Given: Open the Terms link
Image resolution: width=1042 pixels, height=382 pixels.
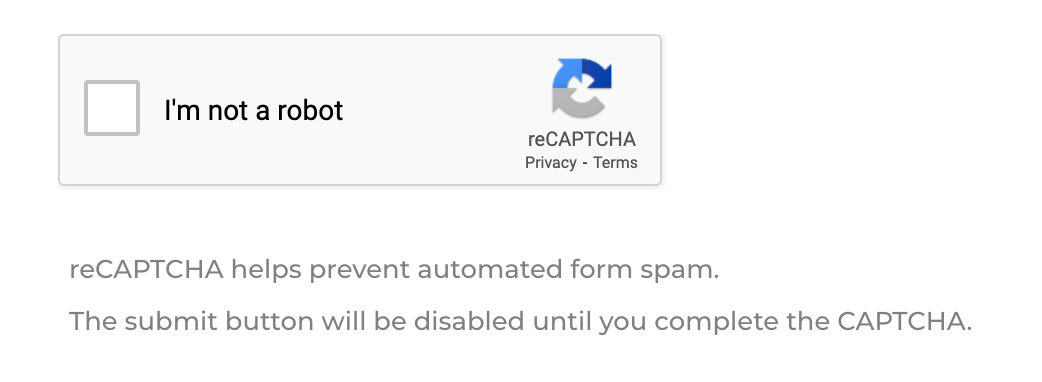Looking at the screenshot, I should 615,163.
